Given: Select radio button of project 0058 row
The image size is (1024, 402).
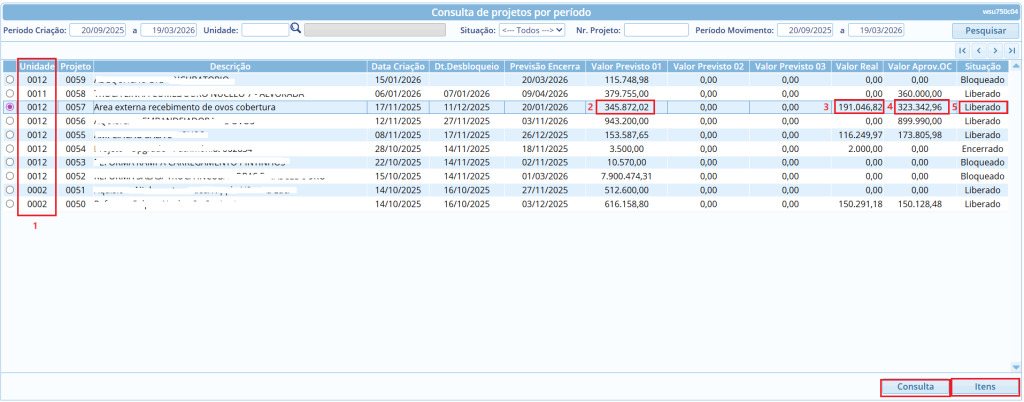Looking at the screenshot, I should coord(11,92).
